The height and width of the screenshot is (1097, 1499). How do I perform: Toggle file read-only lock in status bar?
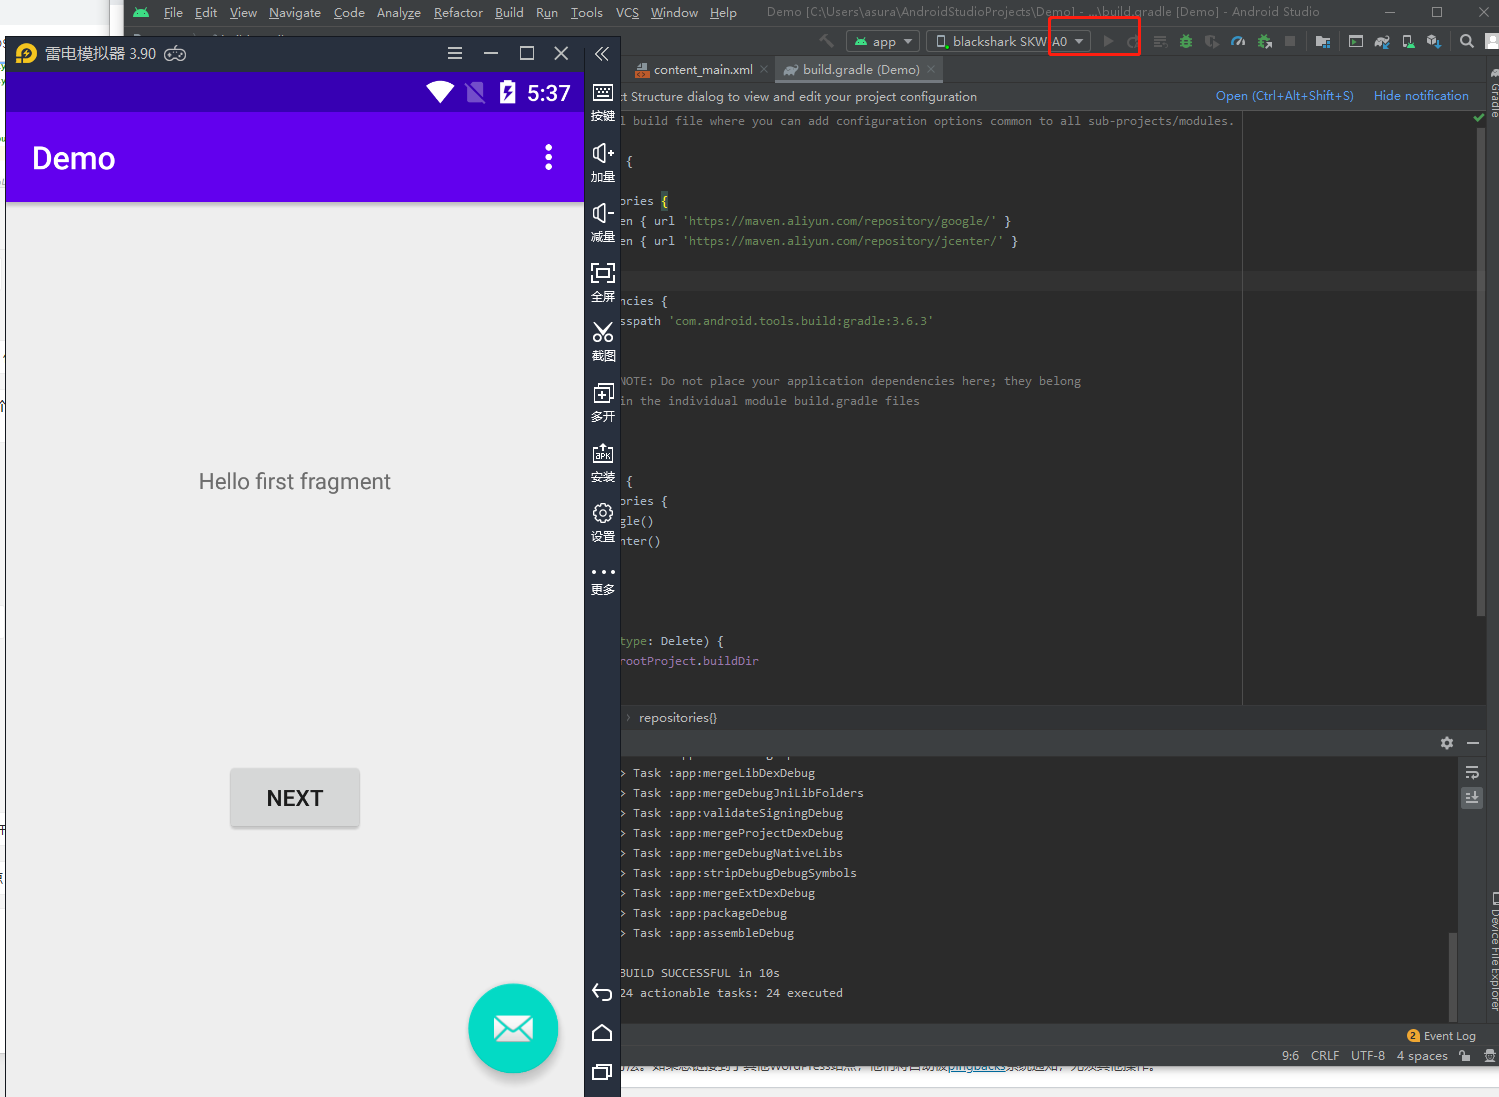1465,1056
